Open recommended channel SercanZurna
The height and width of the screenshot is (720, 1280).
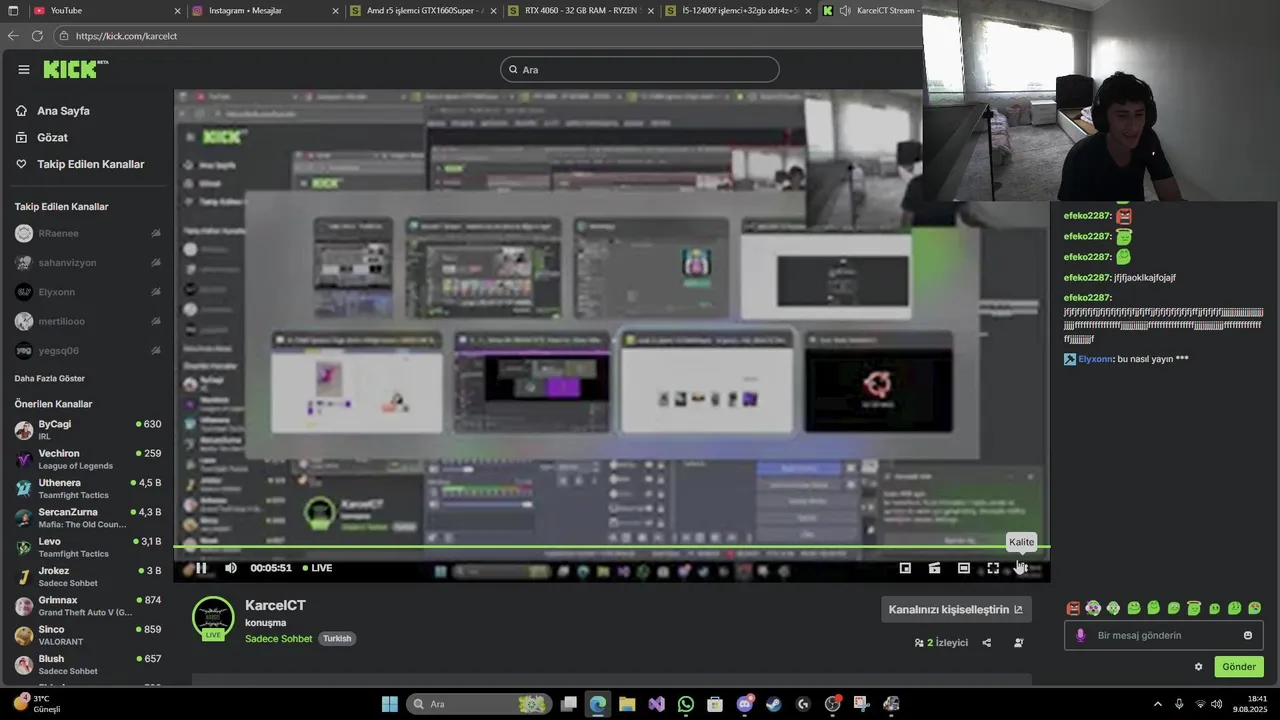click(x=88, y=518)
